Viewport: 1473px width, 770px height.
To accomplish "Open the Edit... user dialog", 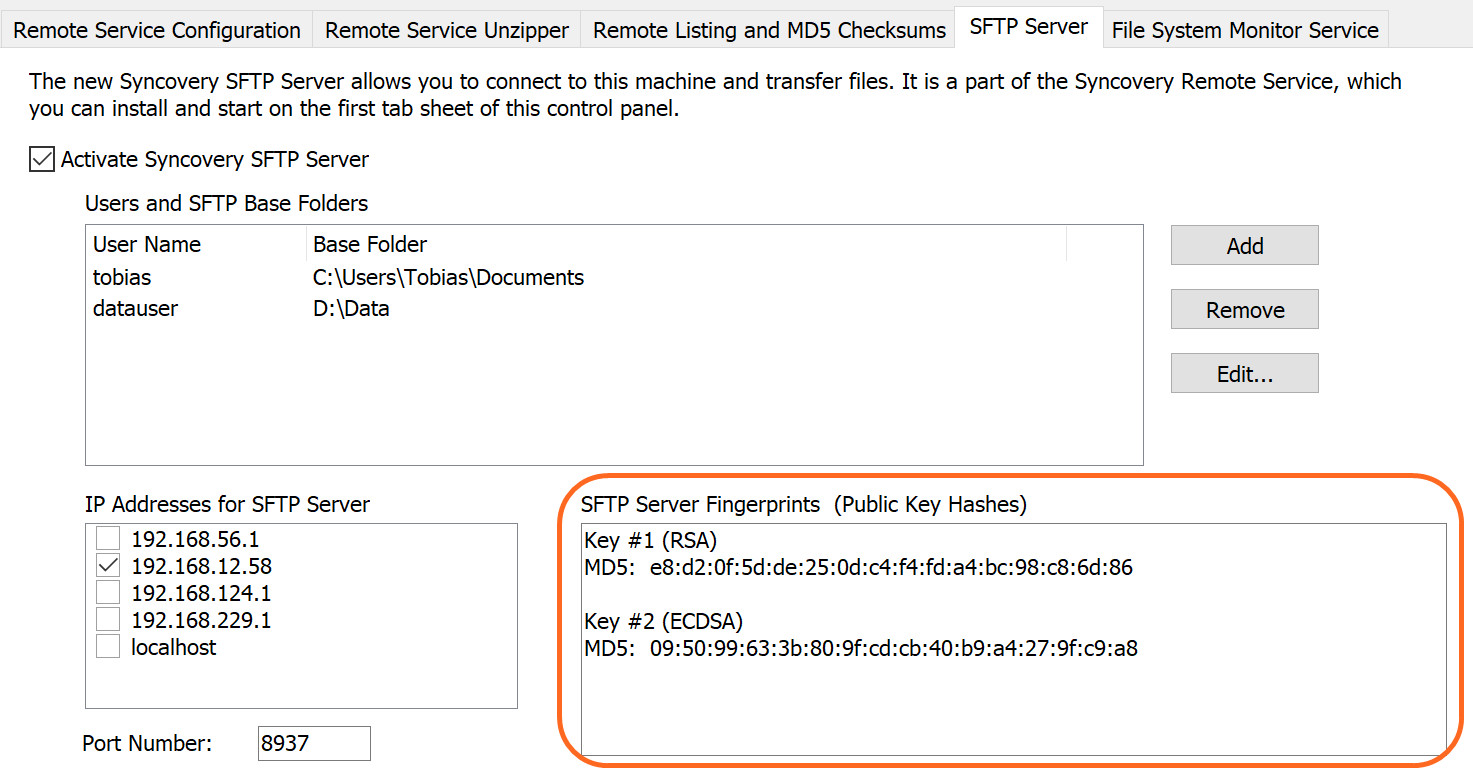I will pyautogui.click(x=1244, y=374).
